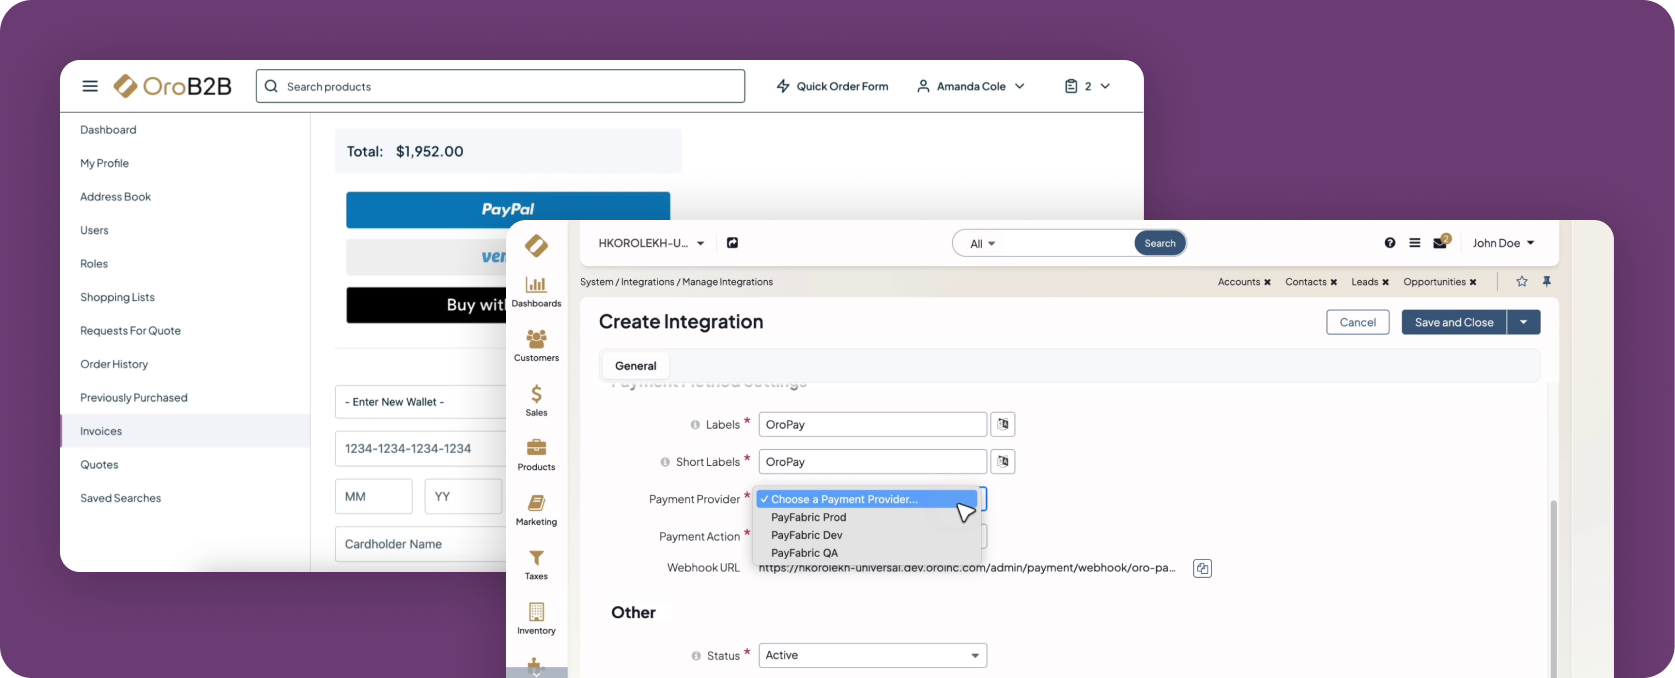Click the Labels input field

(x=873, y=425)
